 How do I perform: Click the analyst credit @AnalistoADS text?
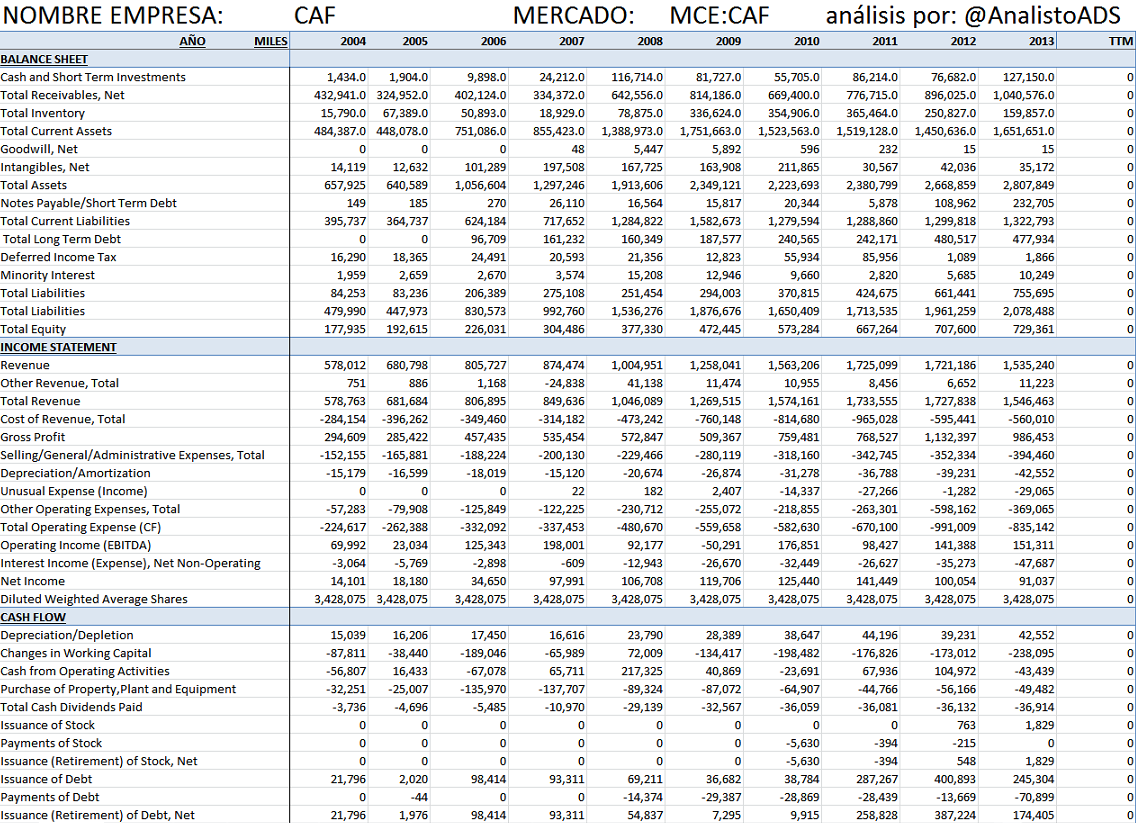pyautogui.click(x=1043, y=15)
